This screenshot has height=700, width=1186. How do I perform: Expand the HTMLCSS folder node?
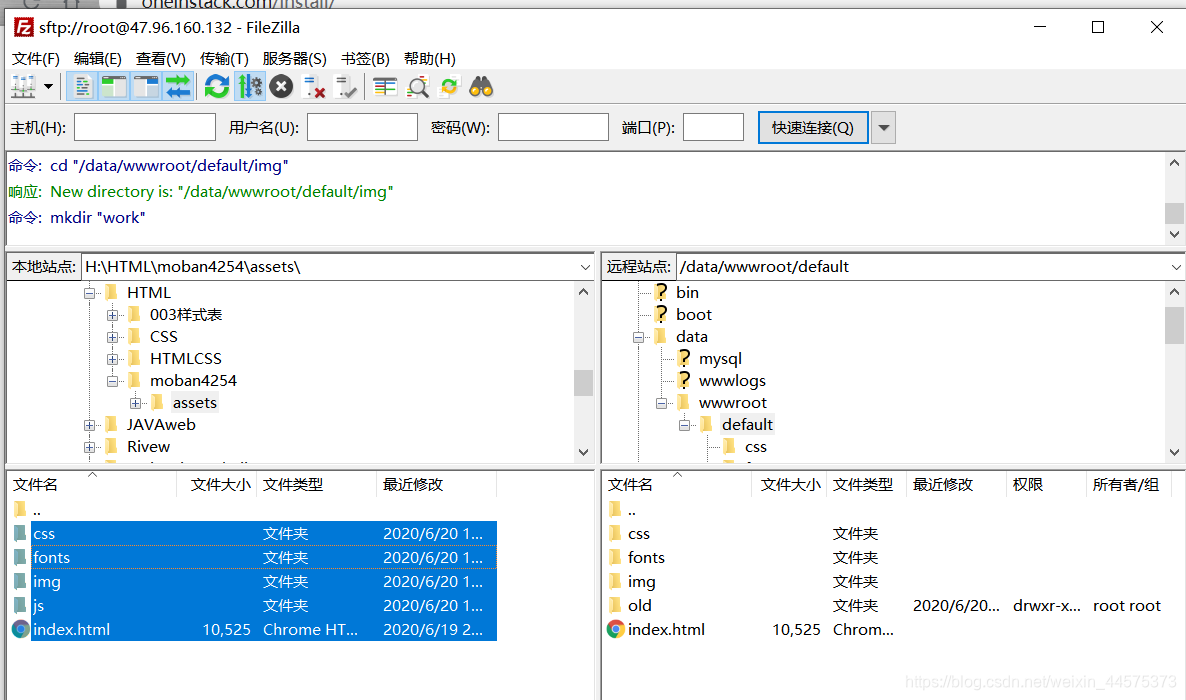(112, 359)
